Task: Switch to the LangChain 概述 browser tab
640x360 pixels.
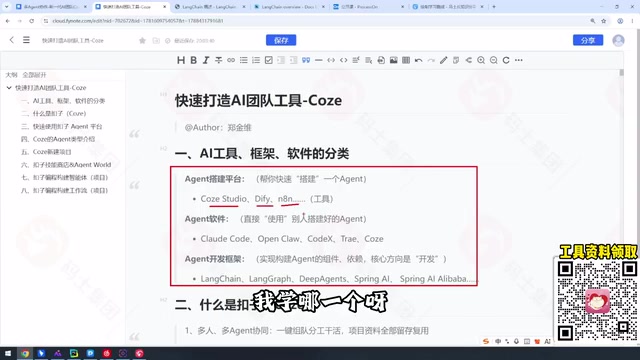Action: click(209, 7)
